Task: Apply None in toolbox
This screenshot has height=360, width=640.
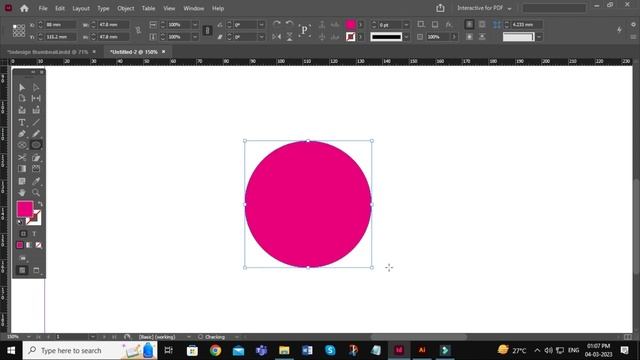Action: point(38,245)
